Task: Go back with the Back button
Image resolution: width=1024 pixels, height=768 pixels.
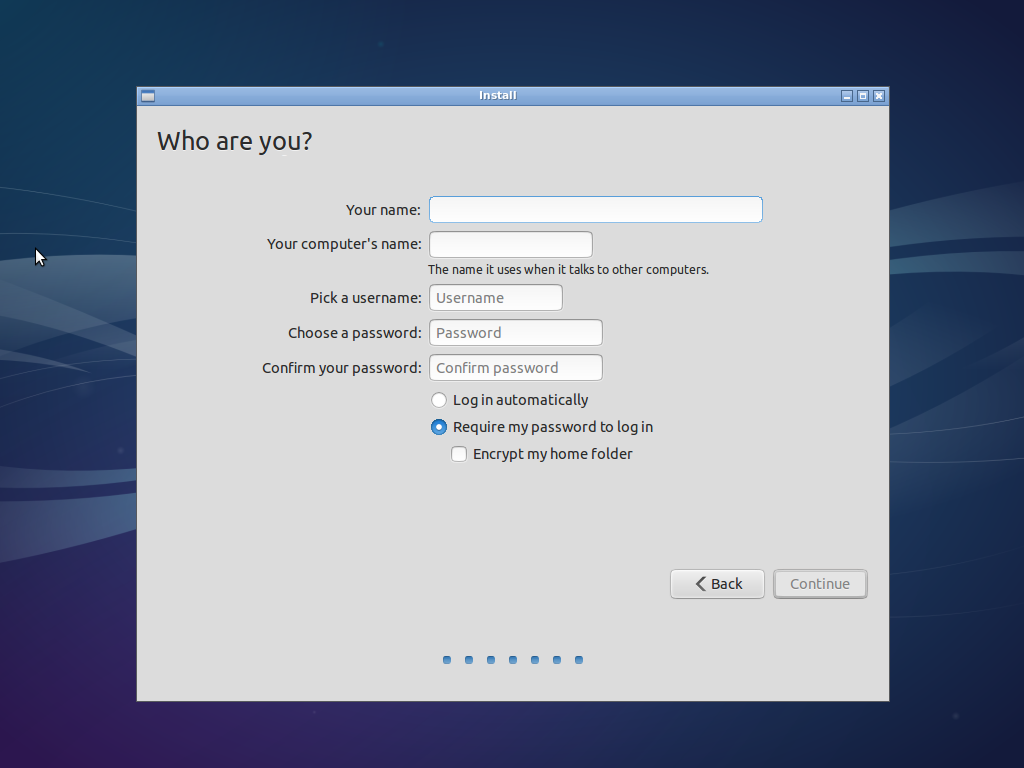Action: click(x=717, y=584)
